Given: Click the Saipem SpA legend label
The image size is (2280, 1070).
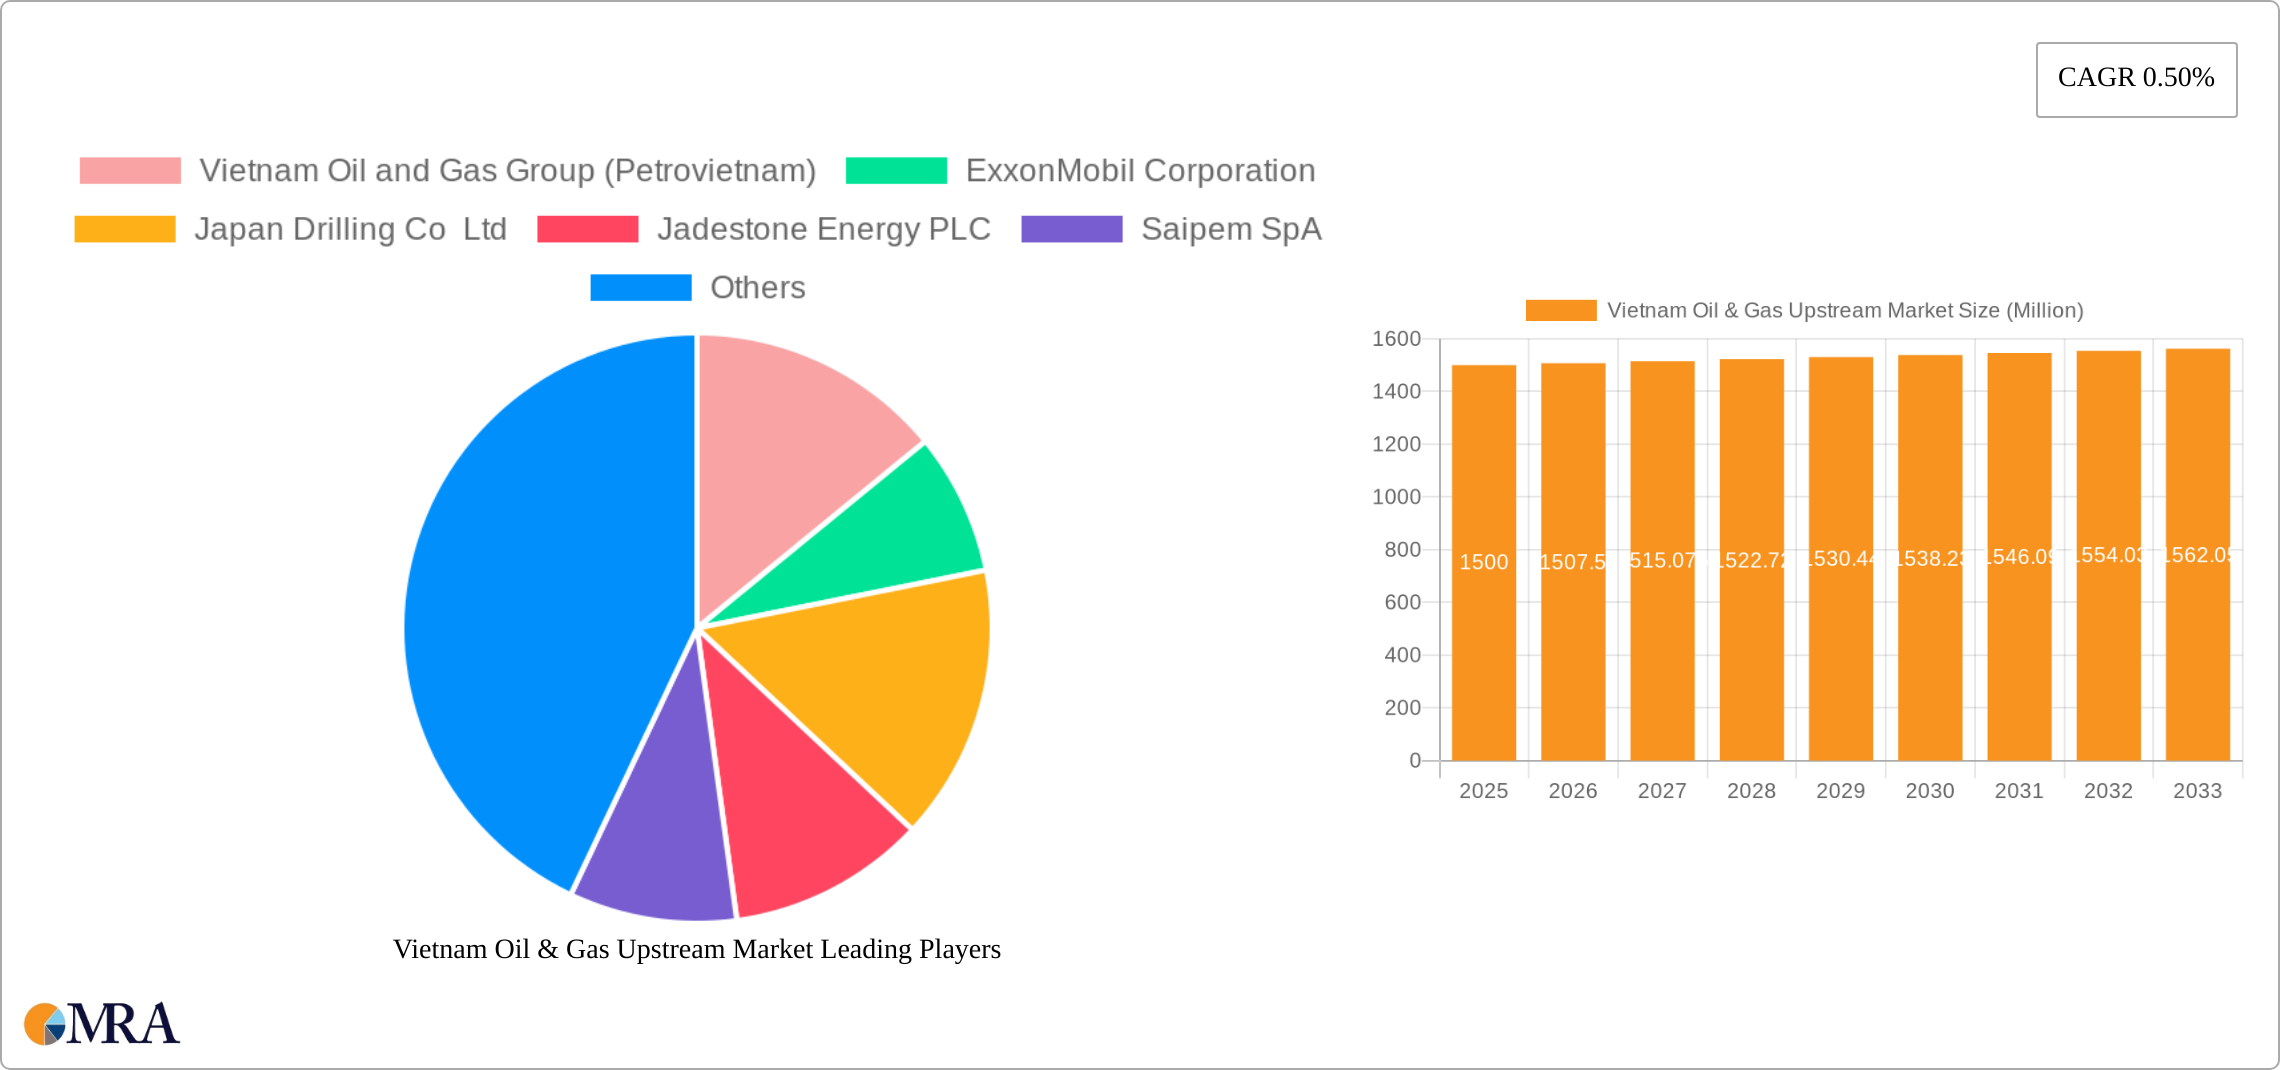Looking at the screenshot, I should [x=1231, y=229].
